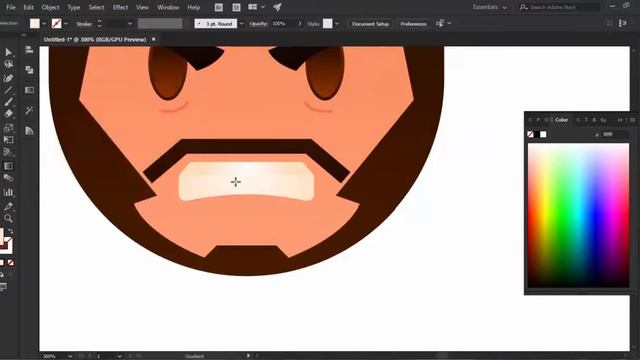Swap fill and stroke arrows in toolbar
The height and width of the screenshot is (360, 640).
click(x=11, y=231)
